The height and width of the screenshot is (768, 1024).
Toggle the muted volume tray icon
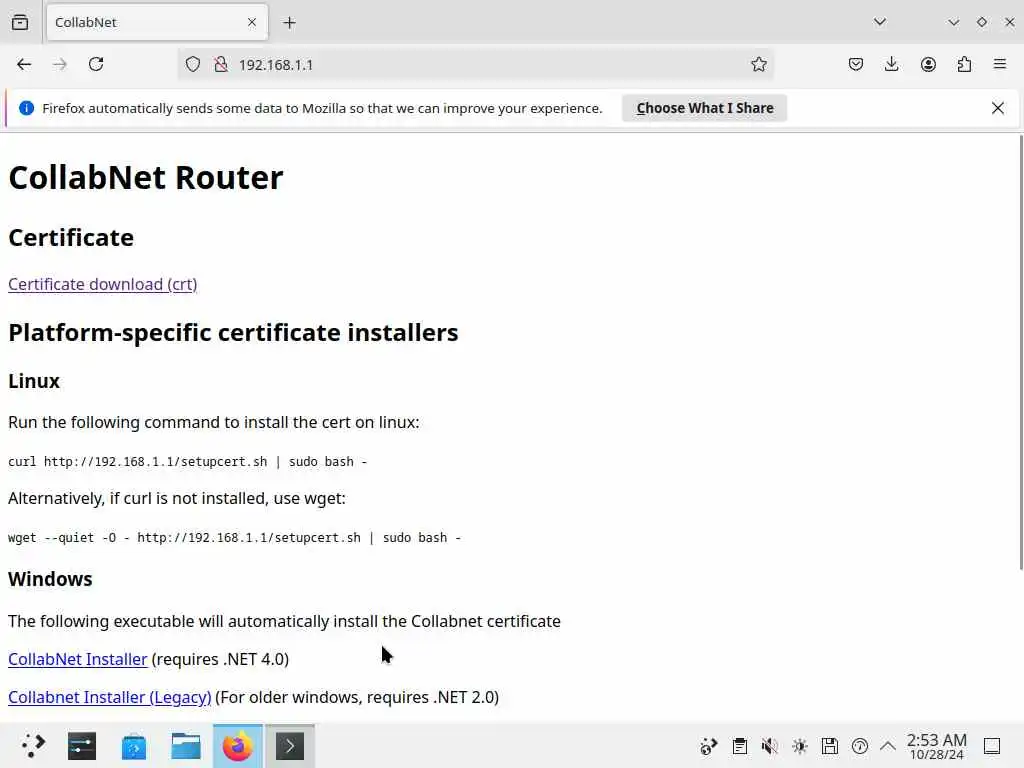769,746
